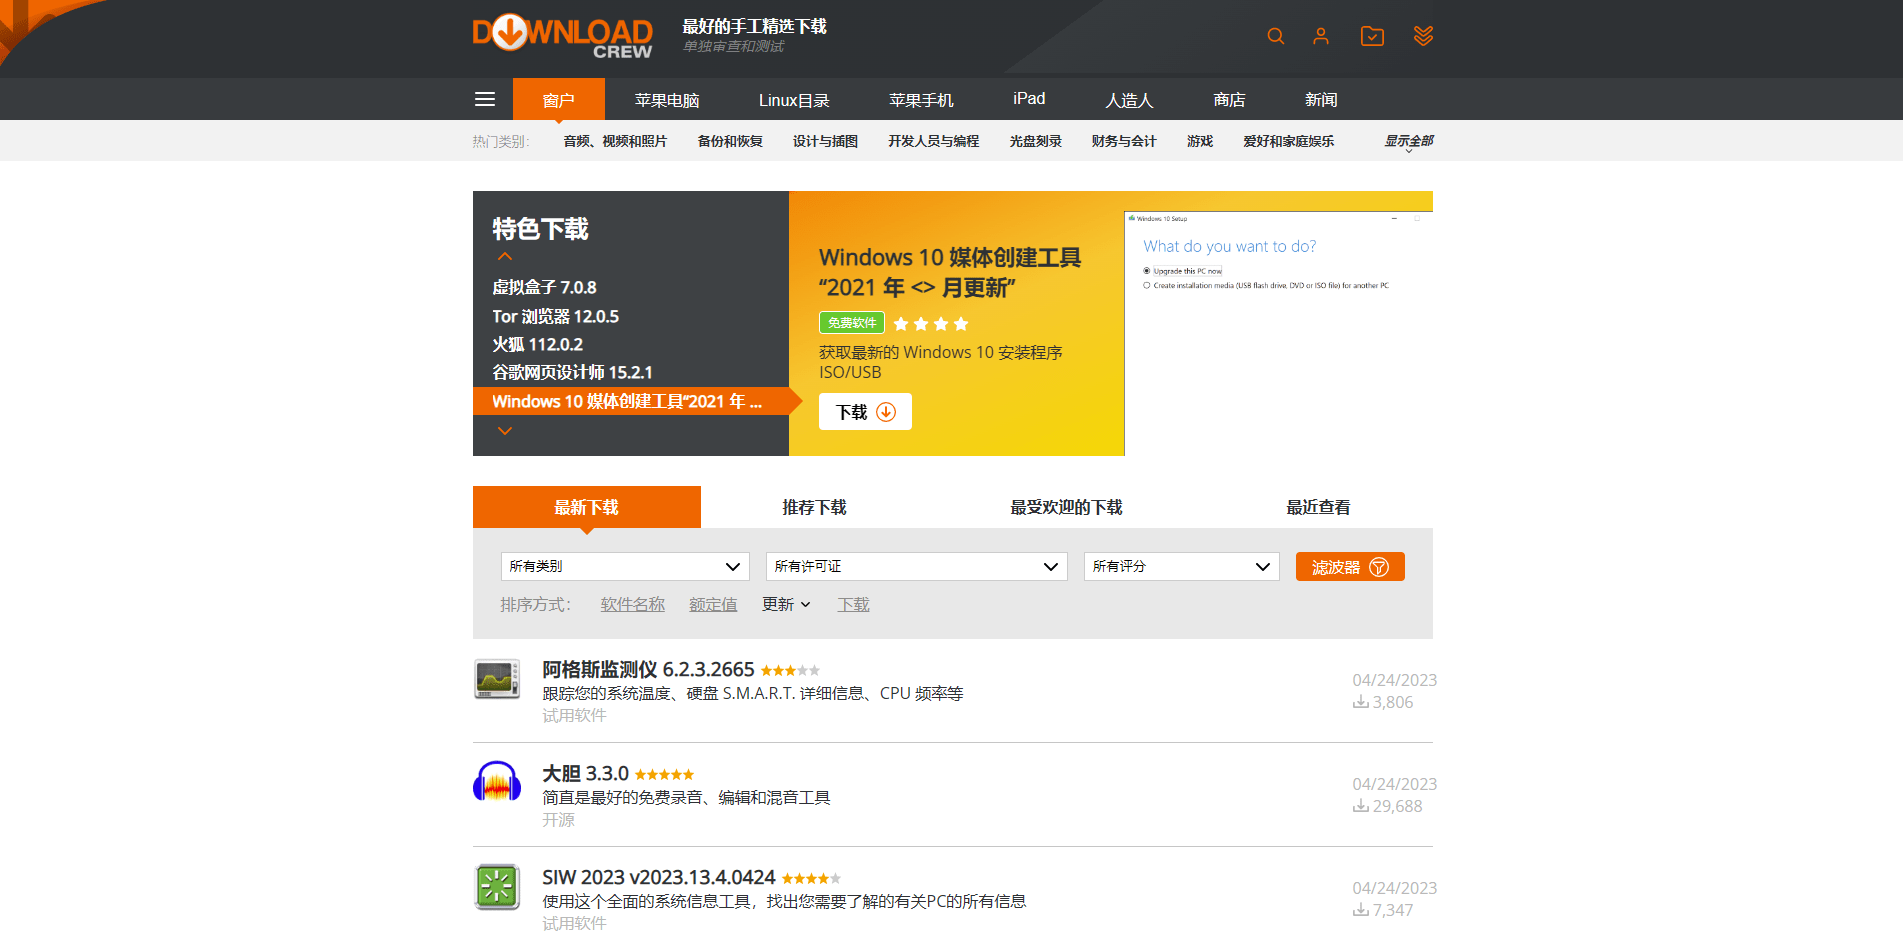Image resolution: width=1903 pixels, height=937 pixels.
Task: Open the hamburger menu icon
Action: point(485,99)
